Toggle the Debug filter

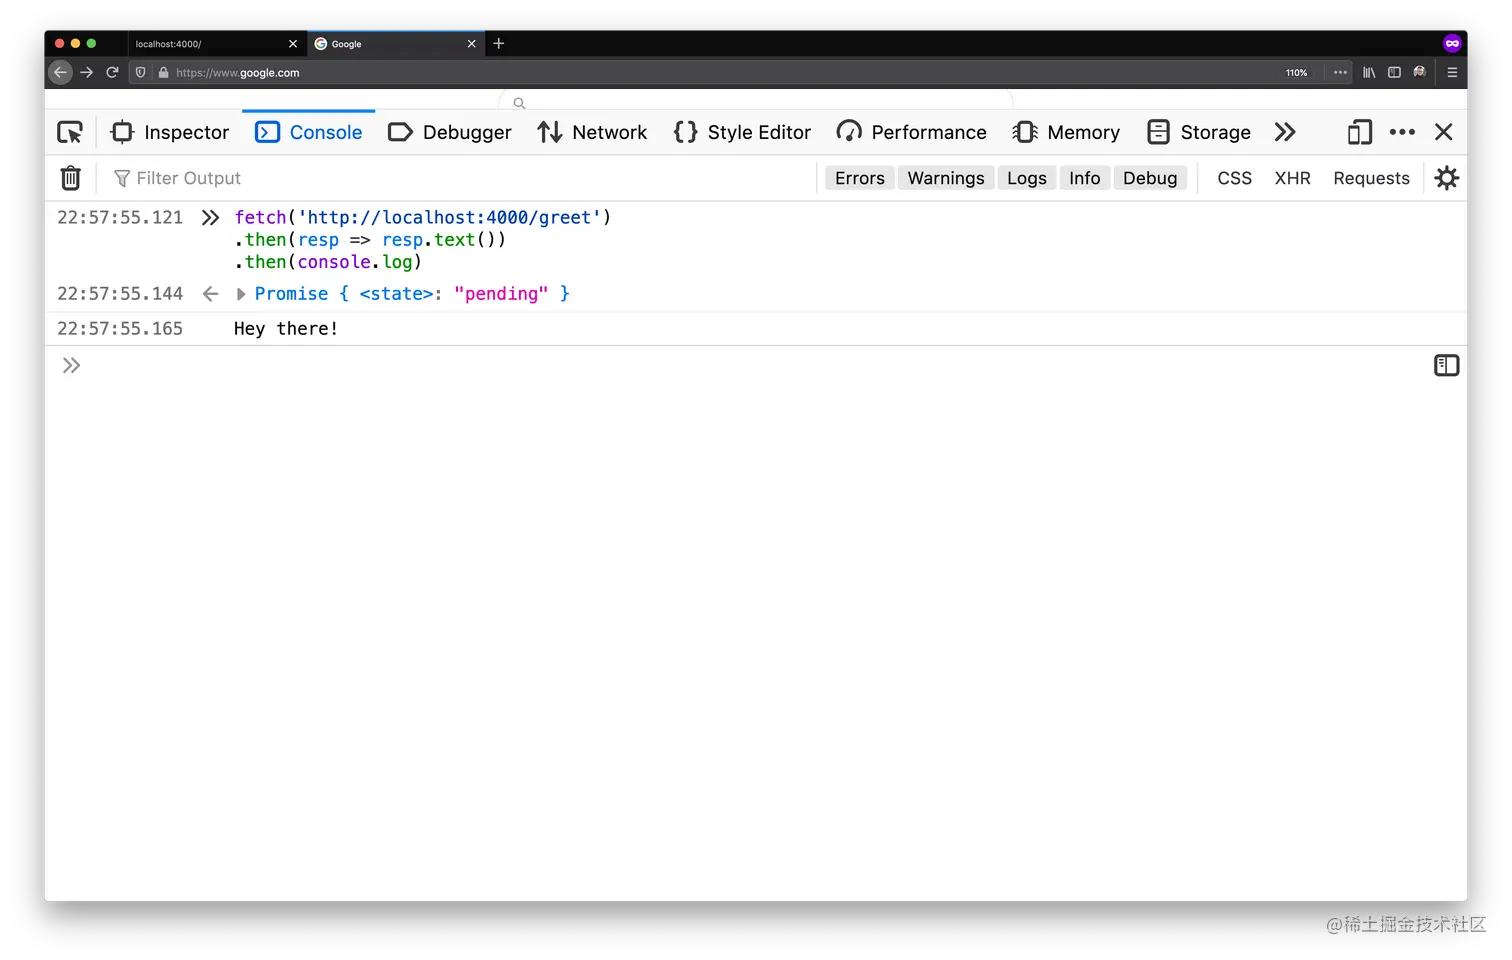point(1150,178)
